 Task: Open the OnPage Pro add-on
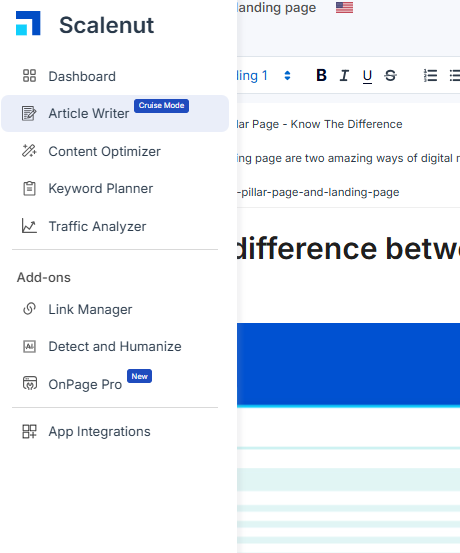tap(115, 384)
